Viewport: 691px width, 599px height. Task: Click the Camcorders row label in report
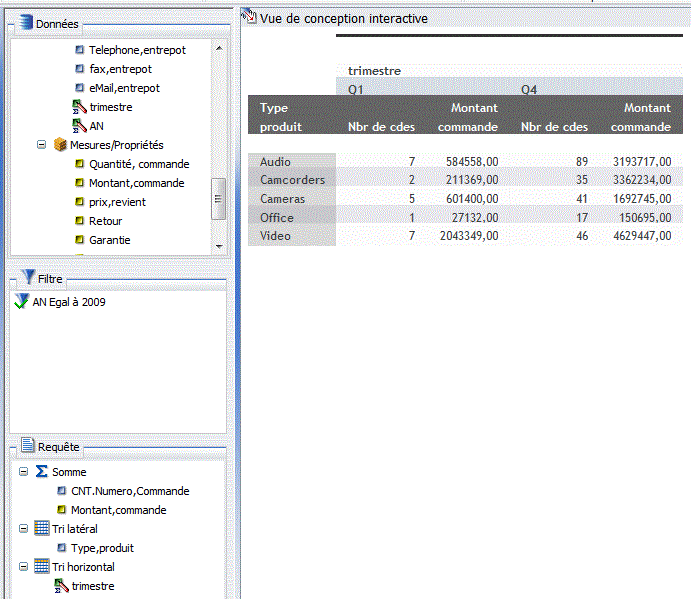coord(292,180)
